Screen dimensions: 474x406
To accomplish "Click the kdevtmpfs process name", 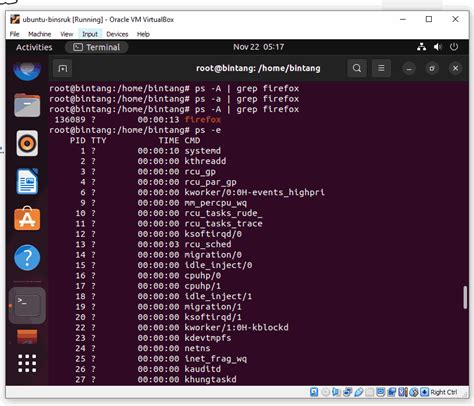I will pos(208,338).
